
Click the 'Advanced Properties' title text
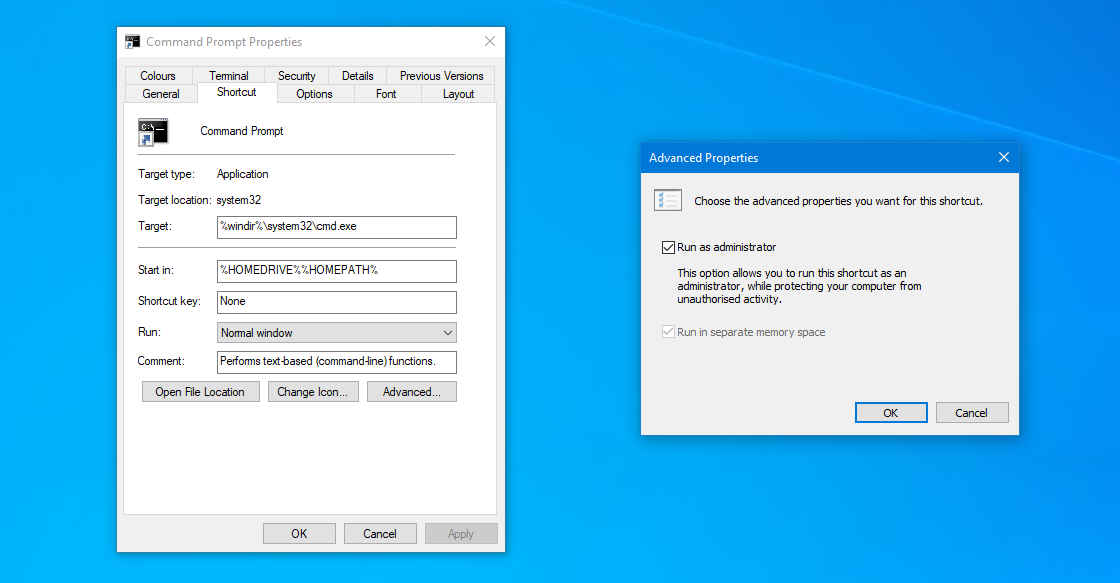(x=704, y=158)
